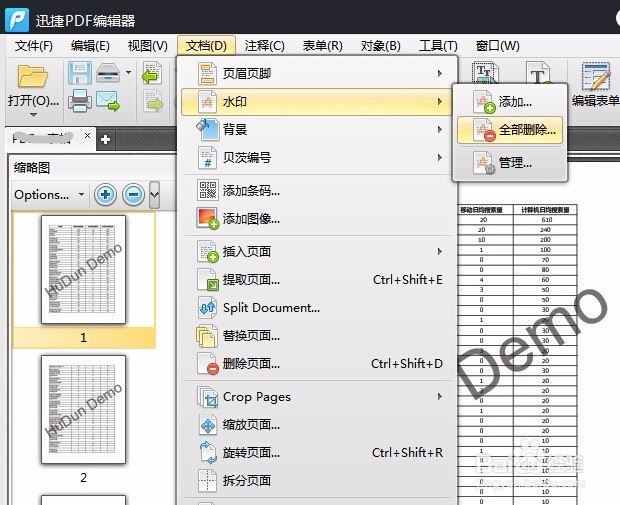Click the 缩略图 panel title
The width and height of the screenshot is (620, 505).
32,168
